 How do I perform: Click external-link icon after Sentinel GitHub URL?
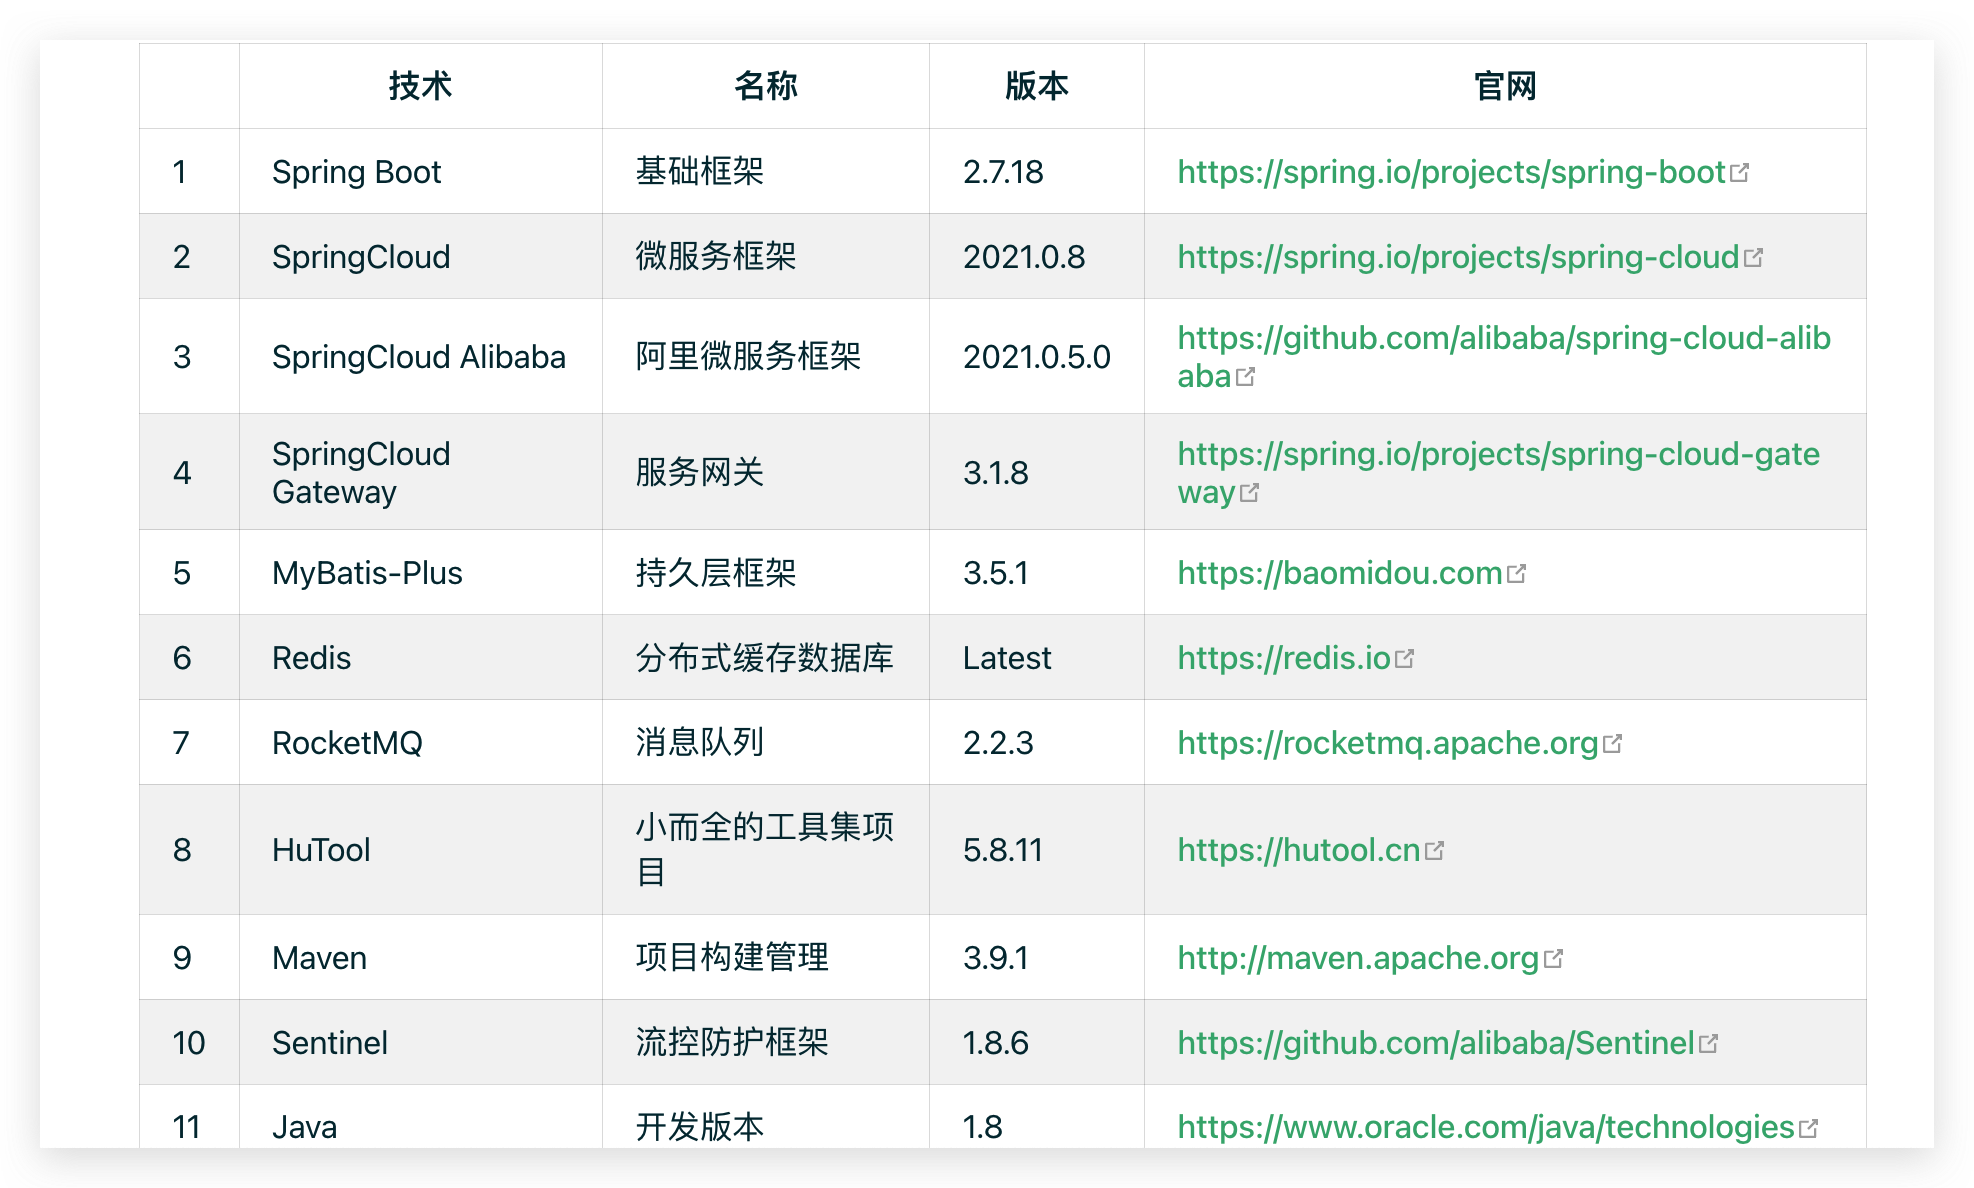click(x=1709, y=1043)
